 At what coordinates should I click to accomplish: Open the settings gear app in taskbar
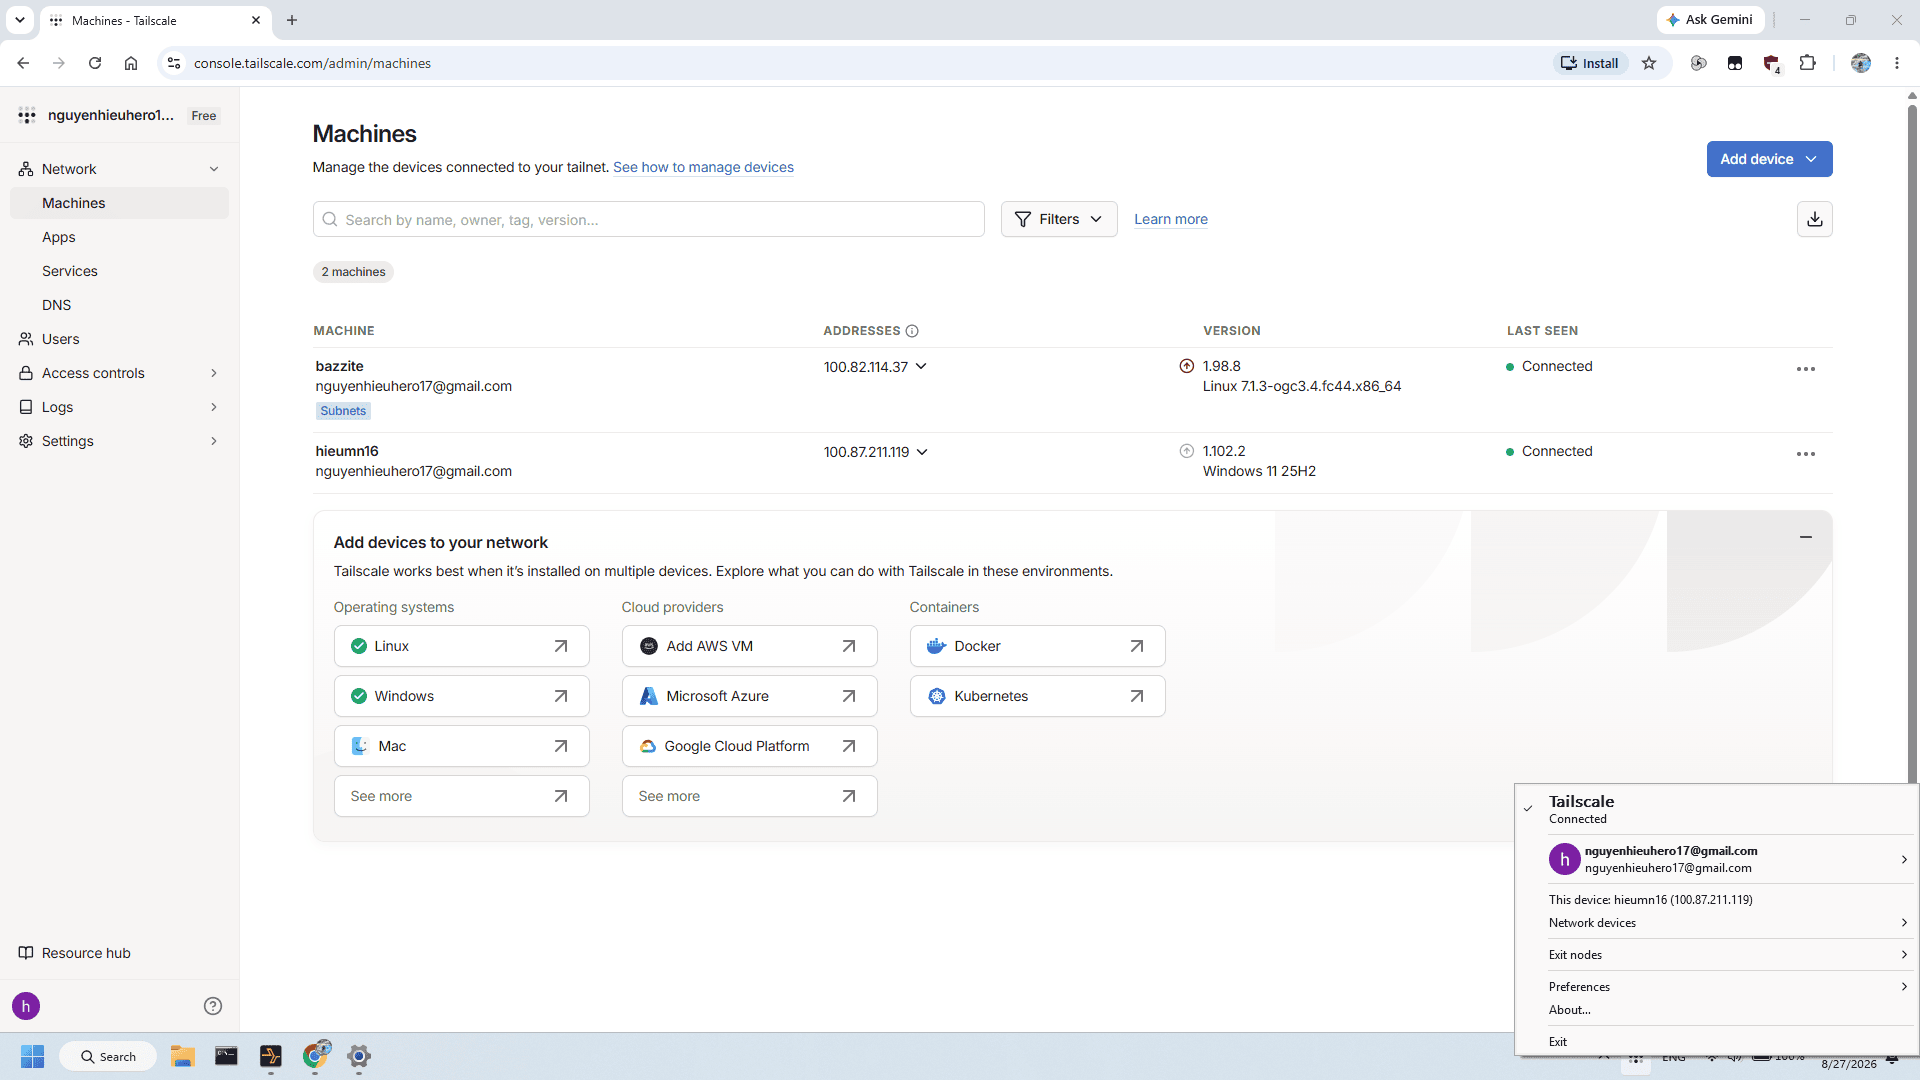pyautogui.click(x=359, y=1056)
